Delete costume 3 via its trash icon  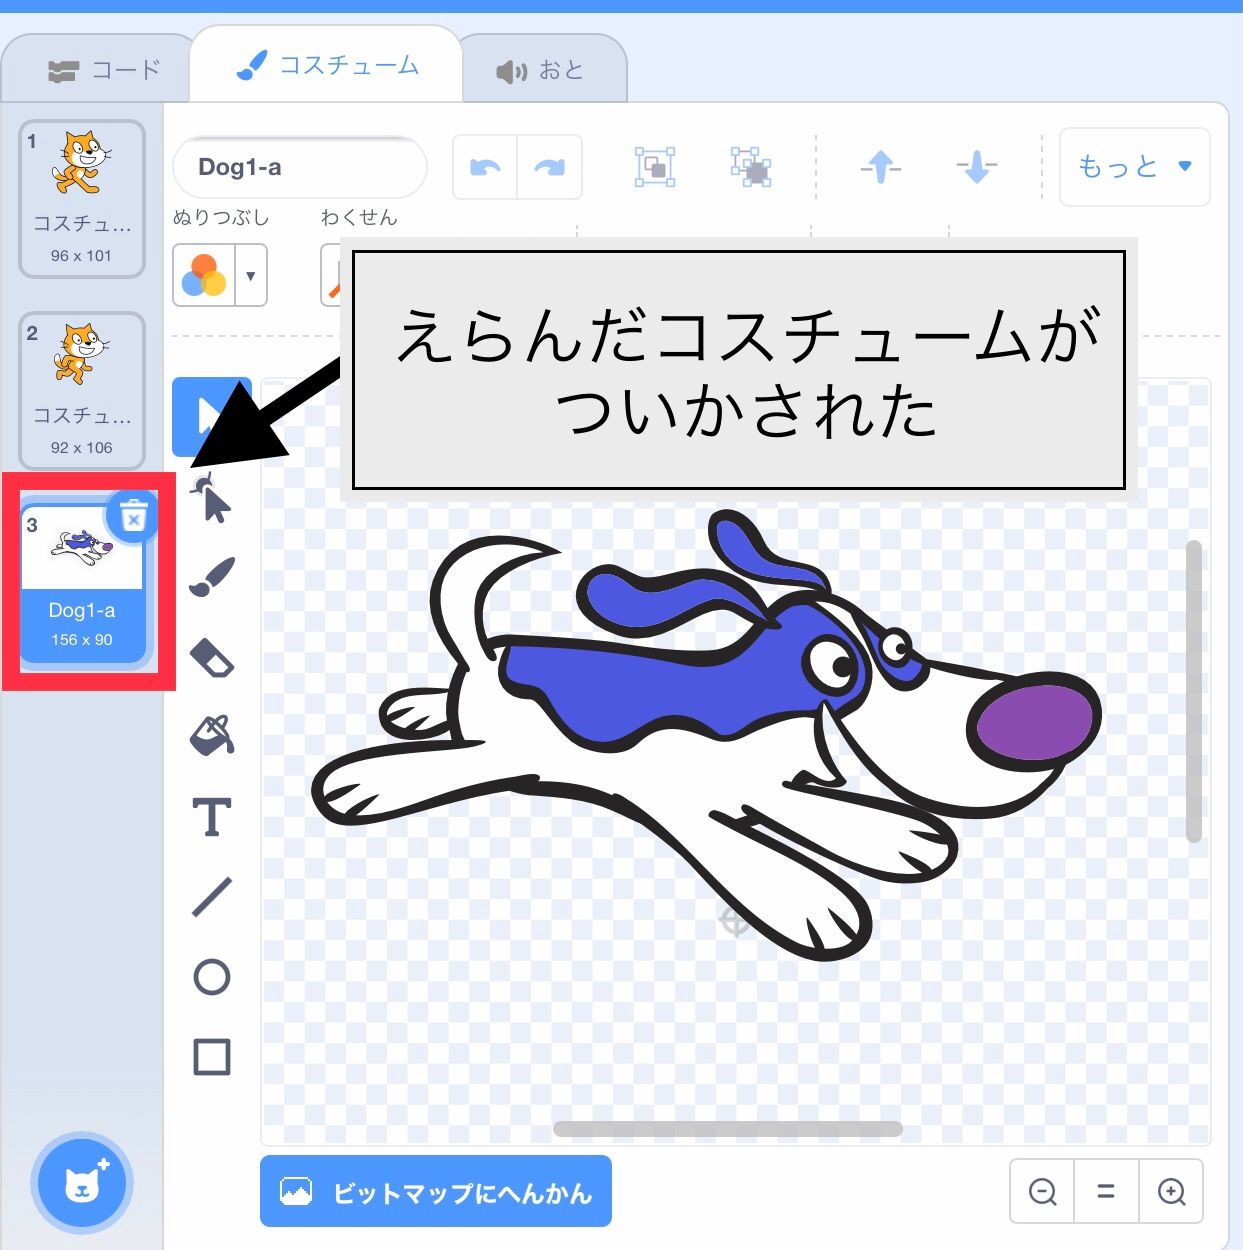click(133, 518)
